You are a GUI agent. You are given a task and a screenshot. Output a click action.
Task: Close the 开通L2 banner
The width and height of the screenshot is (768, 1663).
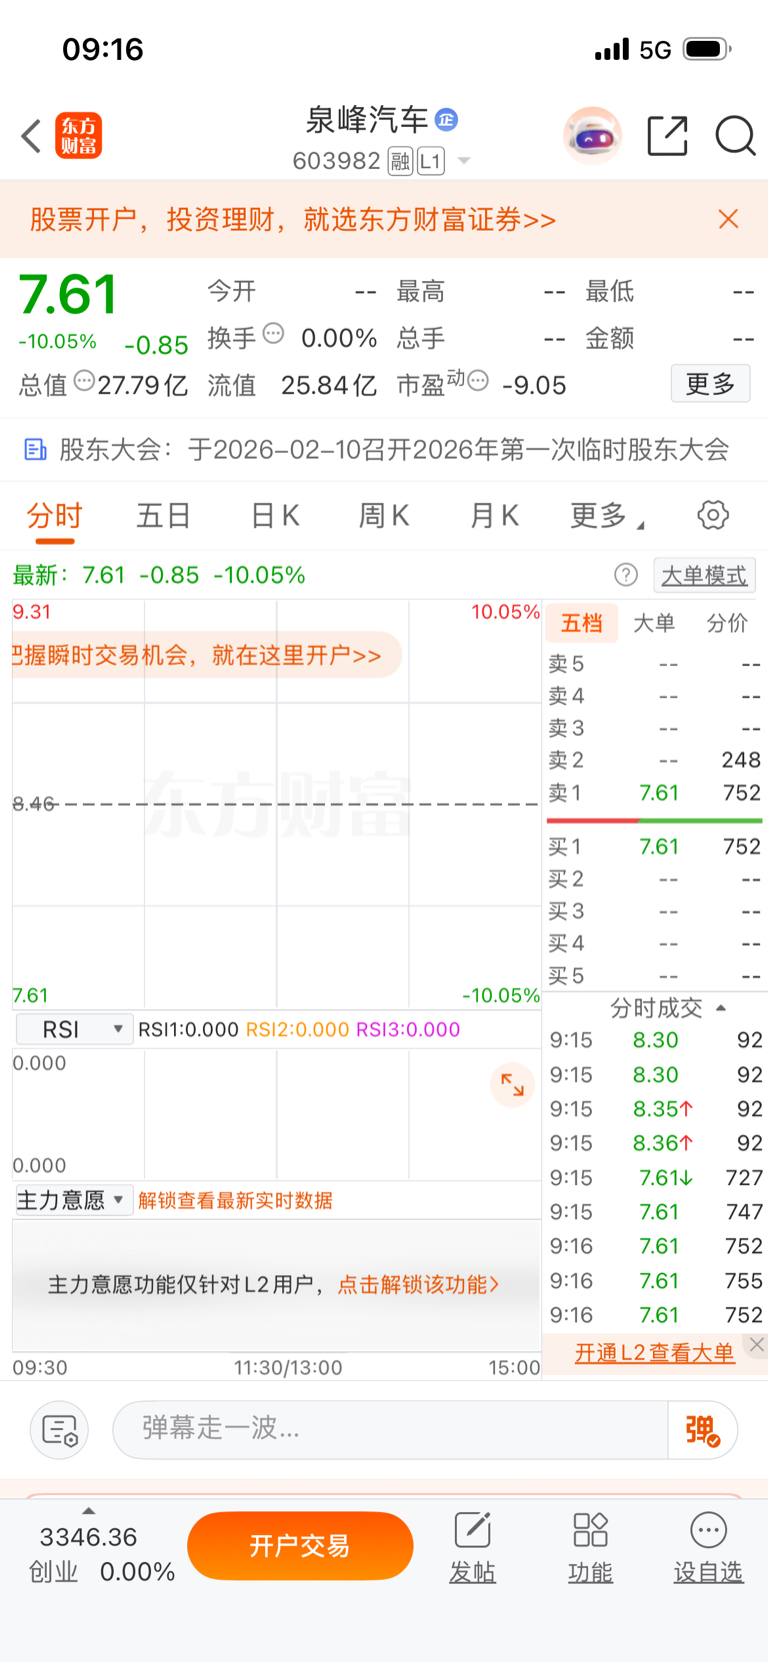tap(757, 1345)
